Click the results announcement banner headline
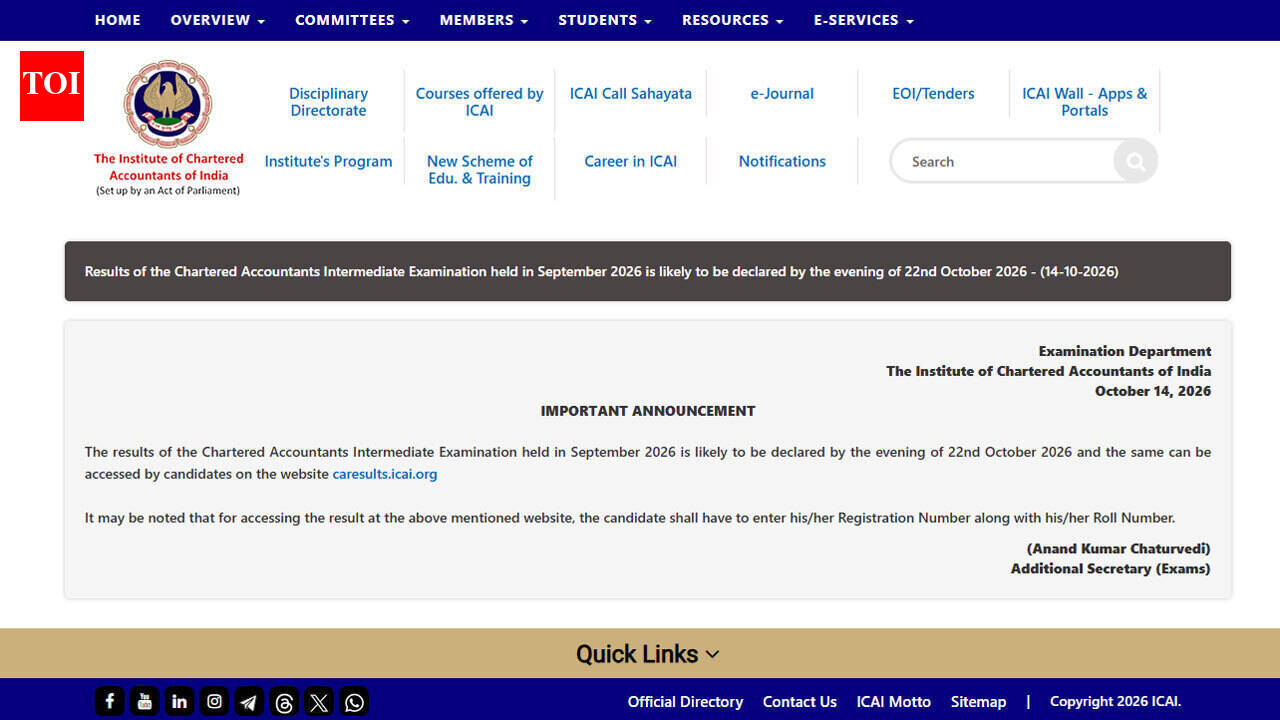 (x=601, y=271)
